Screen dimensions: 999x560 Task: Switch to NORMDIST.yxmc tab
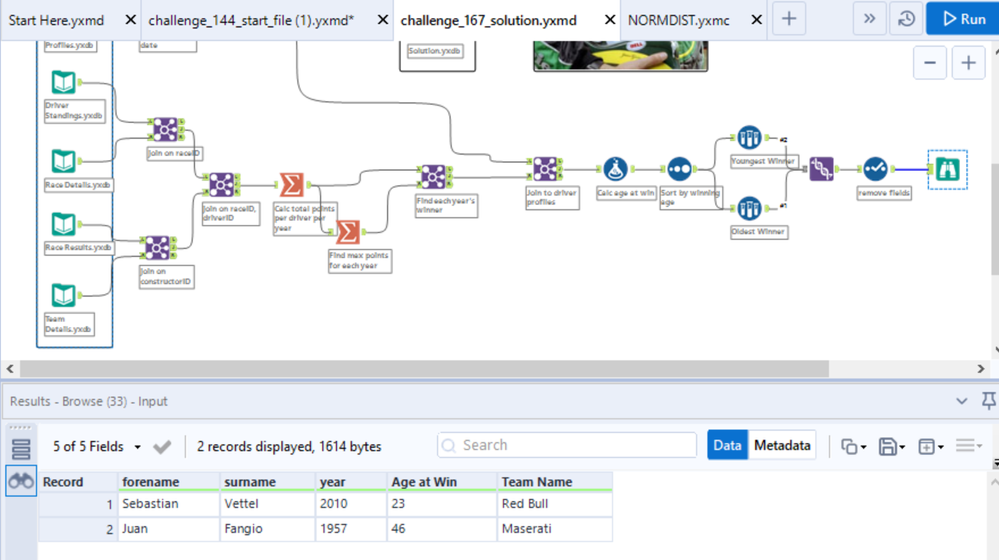pyautogui.click(x=679, y=20)
